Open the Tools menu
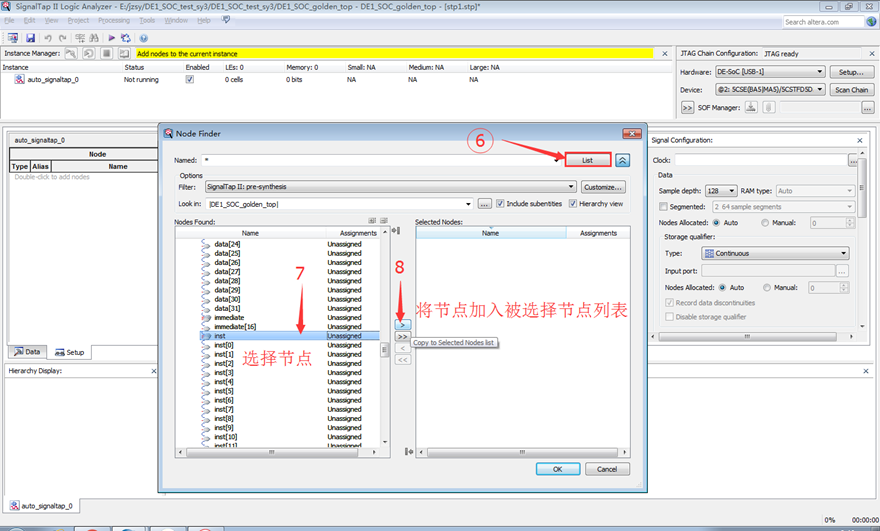Screen dimensions: 880x531 coord(147,20)
